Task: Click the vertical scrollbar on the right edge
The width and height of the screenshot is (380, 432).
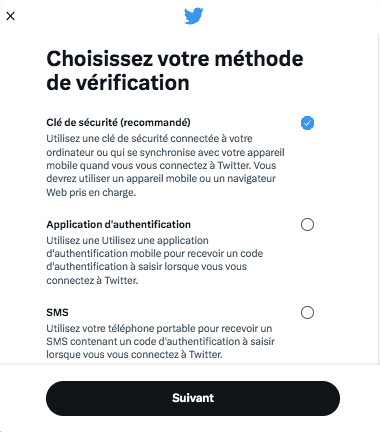Action: click(x=379, y=199)
